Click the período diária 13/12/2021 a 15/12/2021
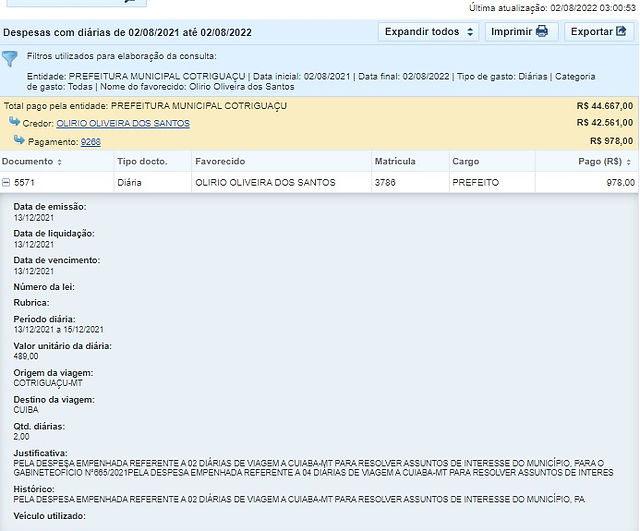The width and height of the screenshot is (640, 531). point(58,329)
